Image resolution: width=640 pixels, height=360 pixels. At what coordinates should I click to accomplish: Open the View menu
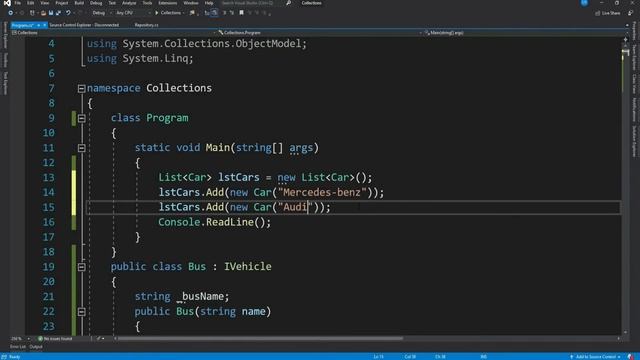pos(44,3)
